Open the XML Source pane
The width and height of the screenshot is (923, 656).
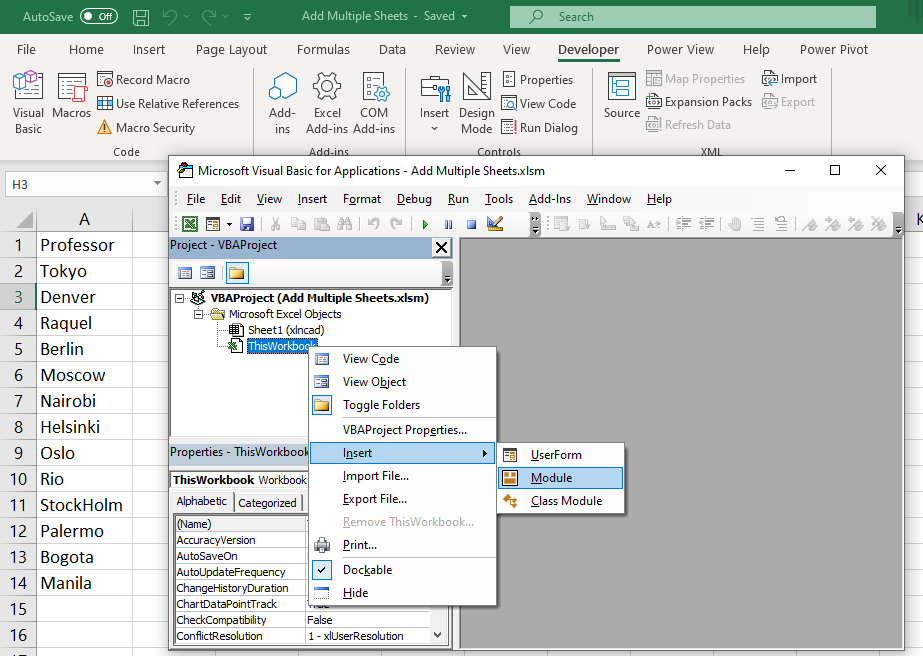(622, 96)
